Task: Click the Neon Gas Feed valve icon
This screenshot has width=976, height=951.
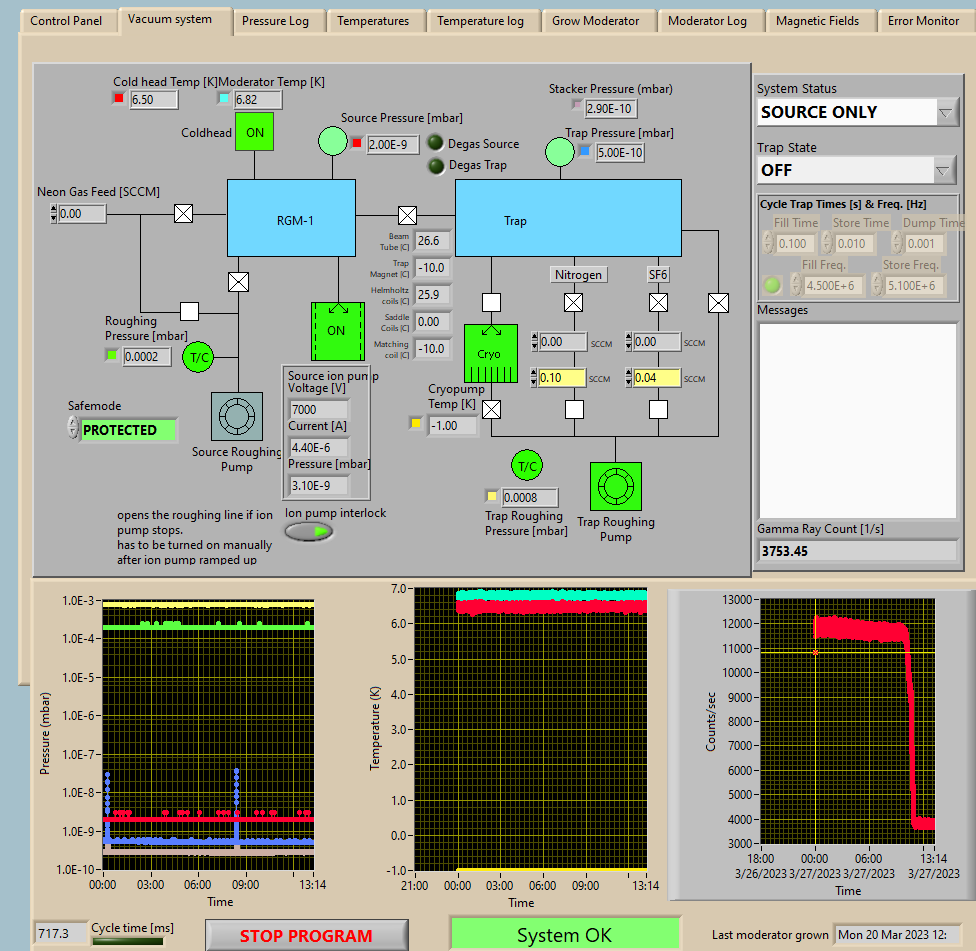Action: [184, 213]
